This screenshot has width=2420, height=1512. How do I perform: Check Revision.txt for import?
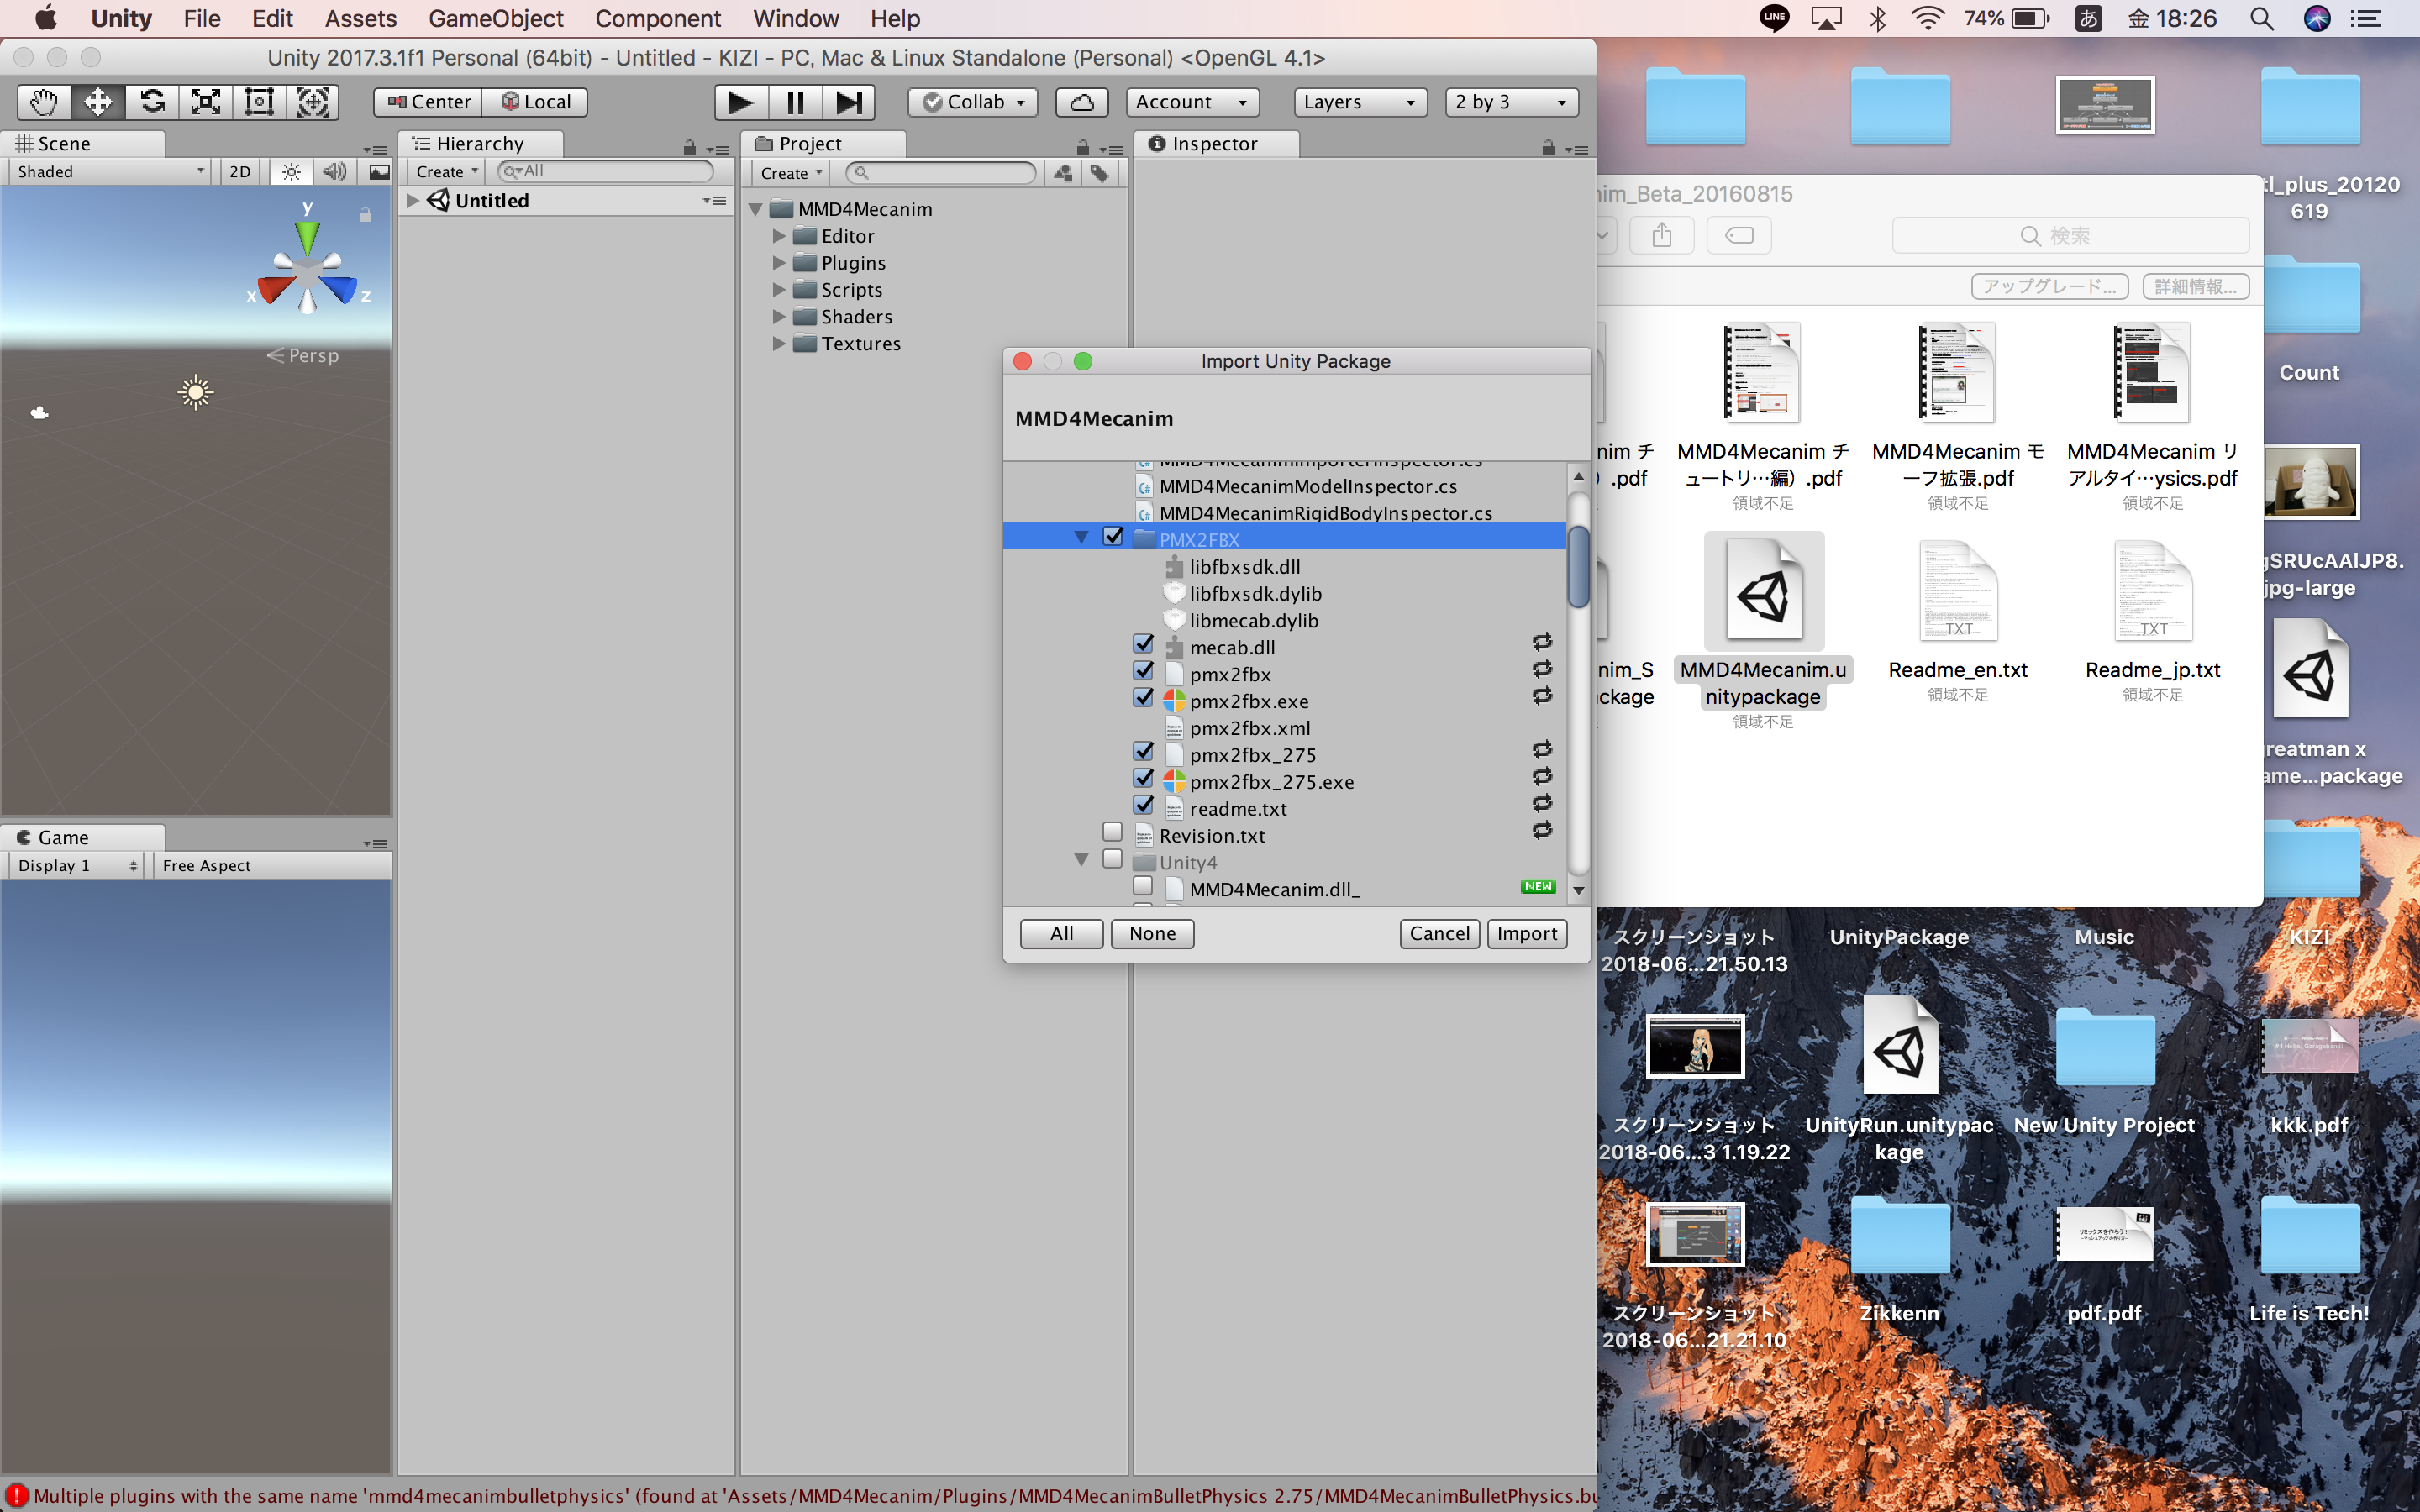1112,833
